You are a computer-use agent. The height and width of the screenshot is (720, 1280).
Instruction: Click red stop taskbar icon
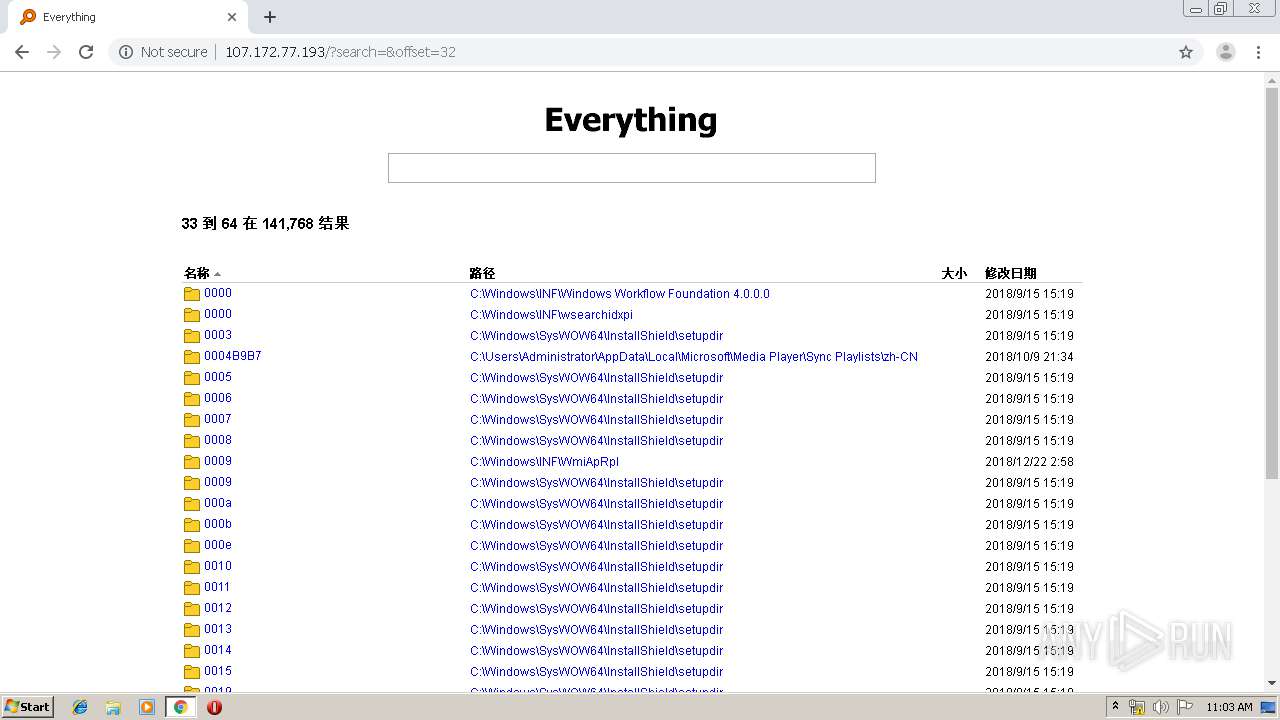tap(214, 707)
